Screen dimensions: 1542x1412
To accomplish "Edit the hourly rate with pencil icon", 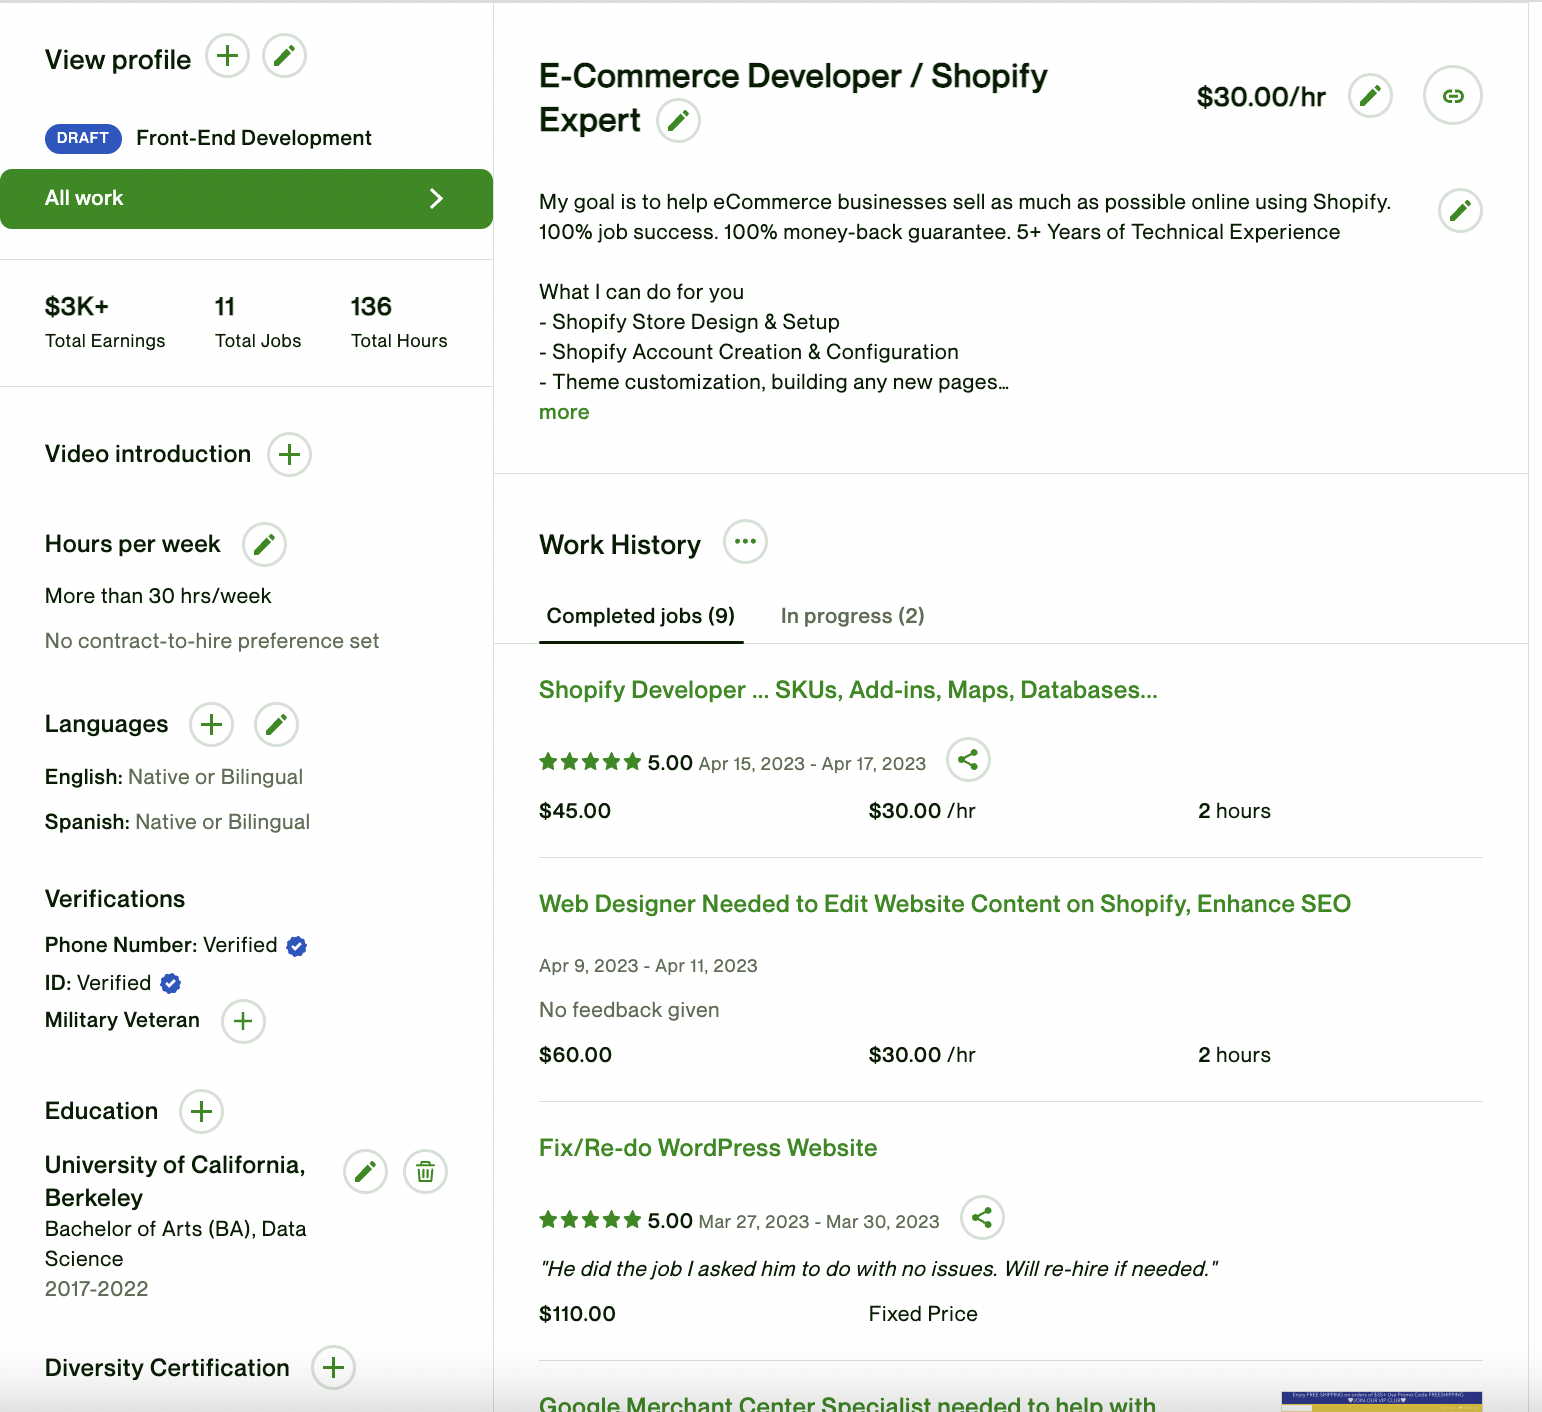I will click(x=1370, y=96).
